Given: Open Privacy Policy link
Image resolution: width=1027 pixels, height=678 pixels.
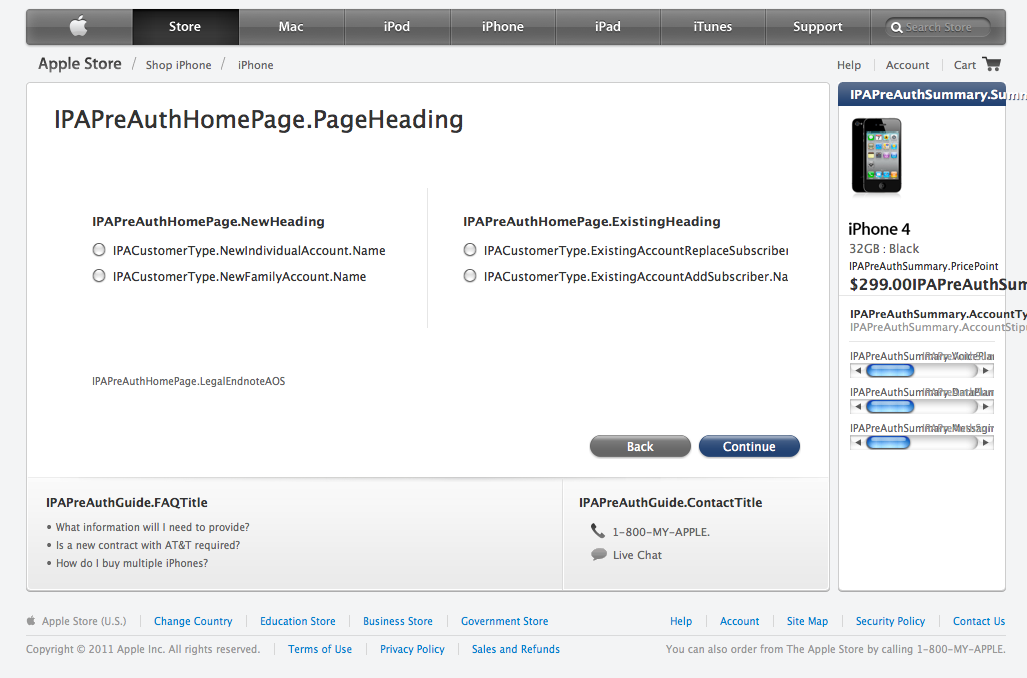Looking at the screenshot, I should [412, 649].
